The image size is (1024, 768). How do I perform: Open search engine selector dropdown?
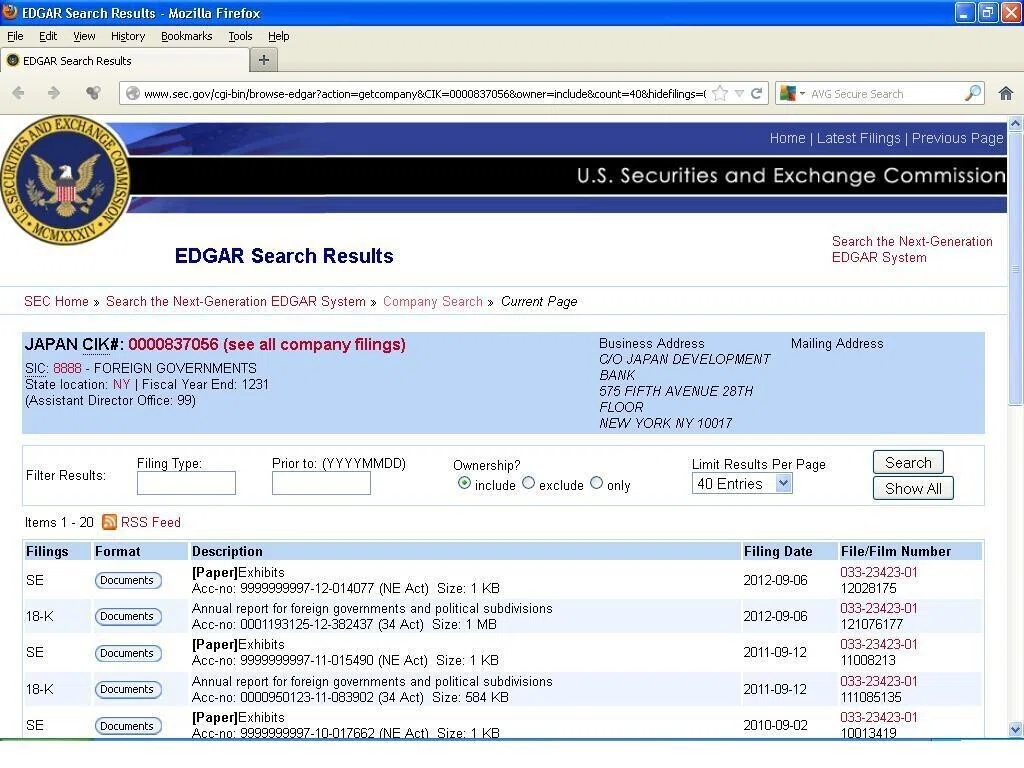(x=793, y=93)
